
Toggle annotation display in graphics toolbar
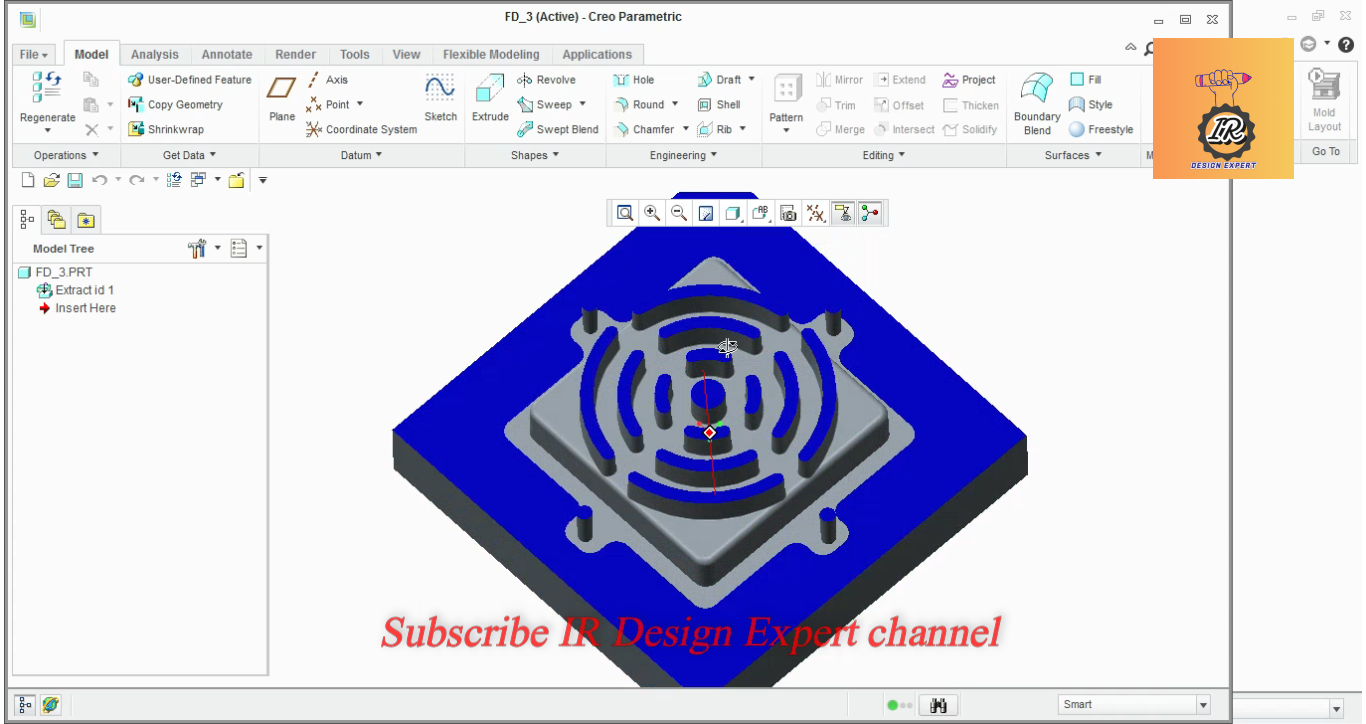point(843,212)
